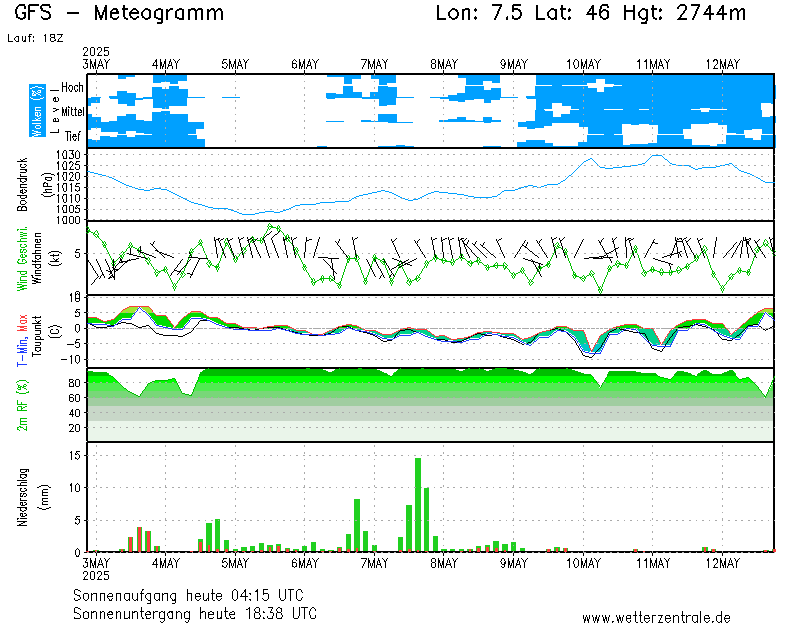
Task: Click the "(C)" temperature unit label
Action: point(55,331)
